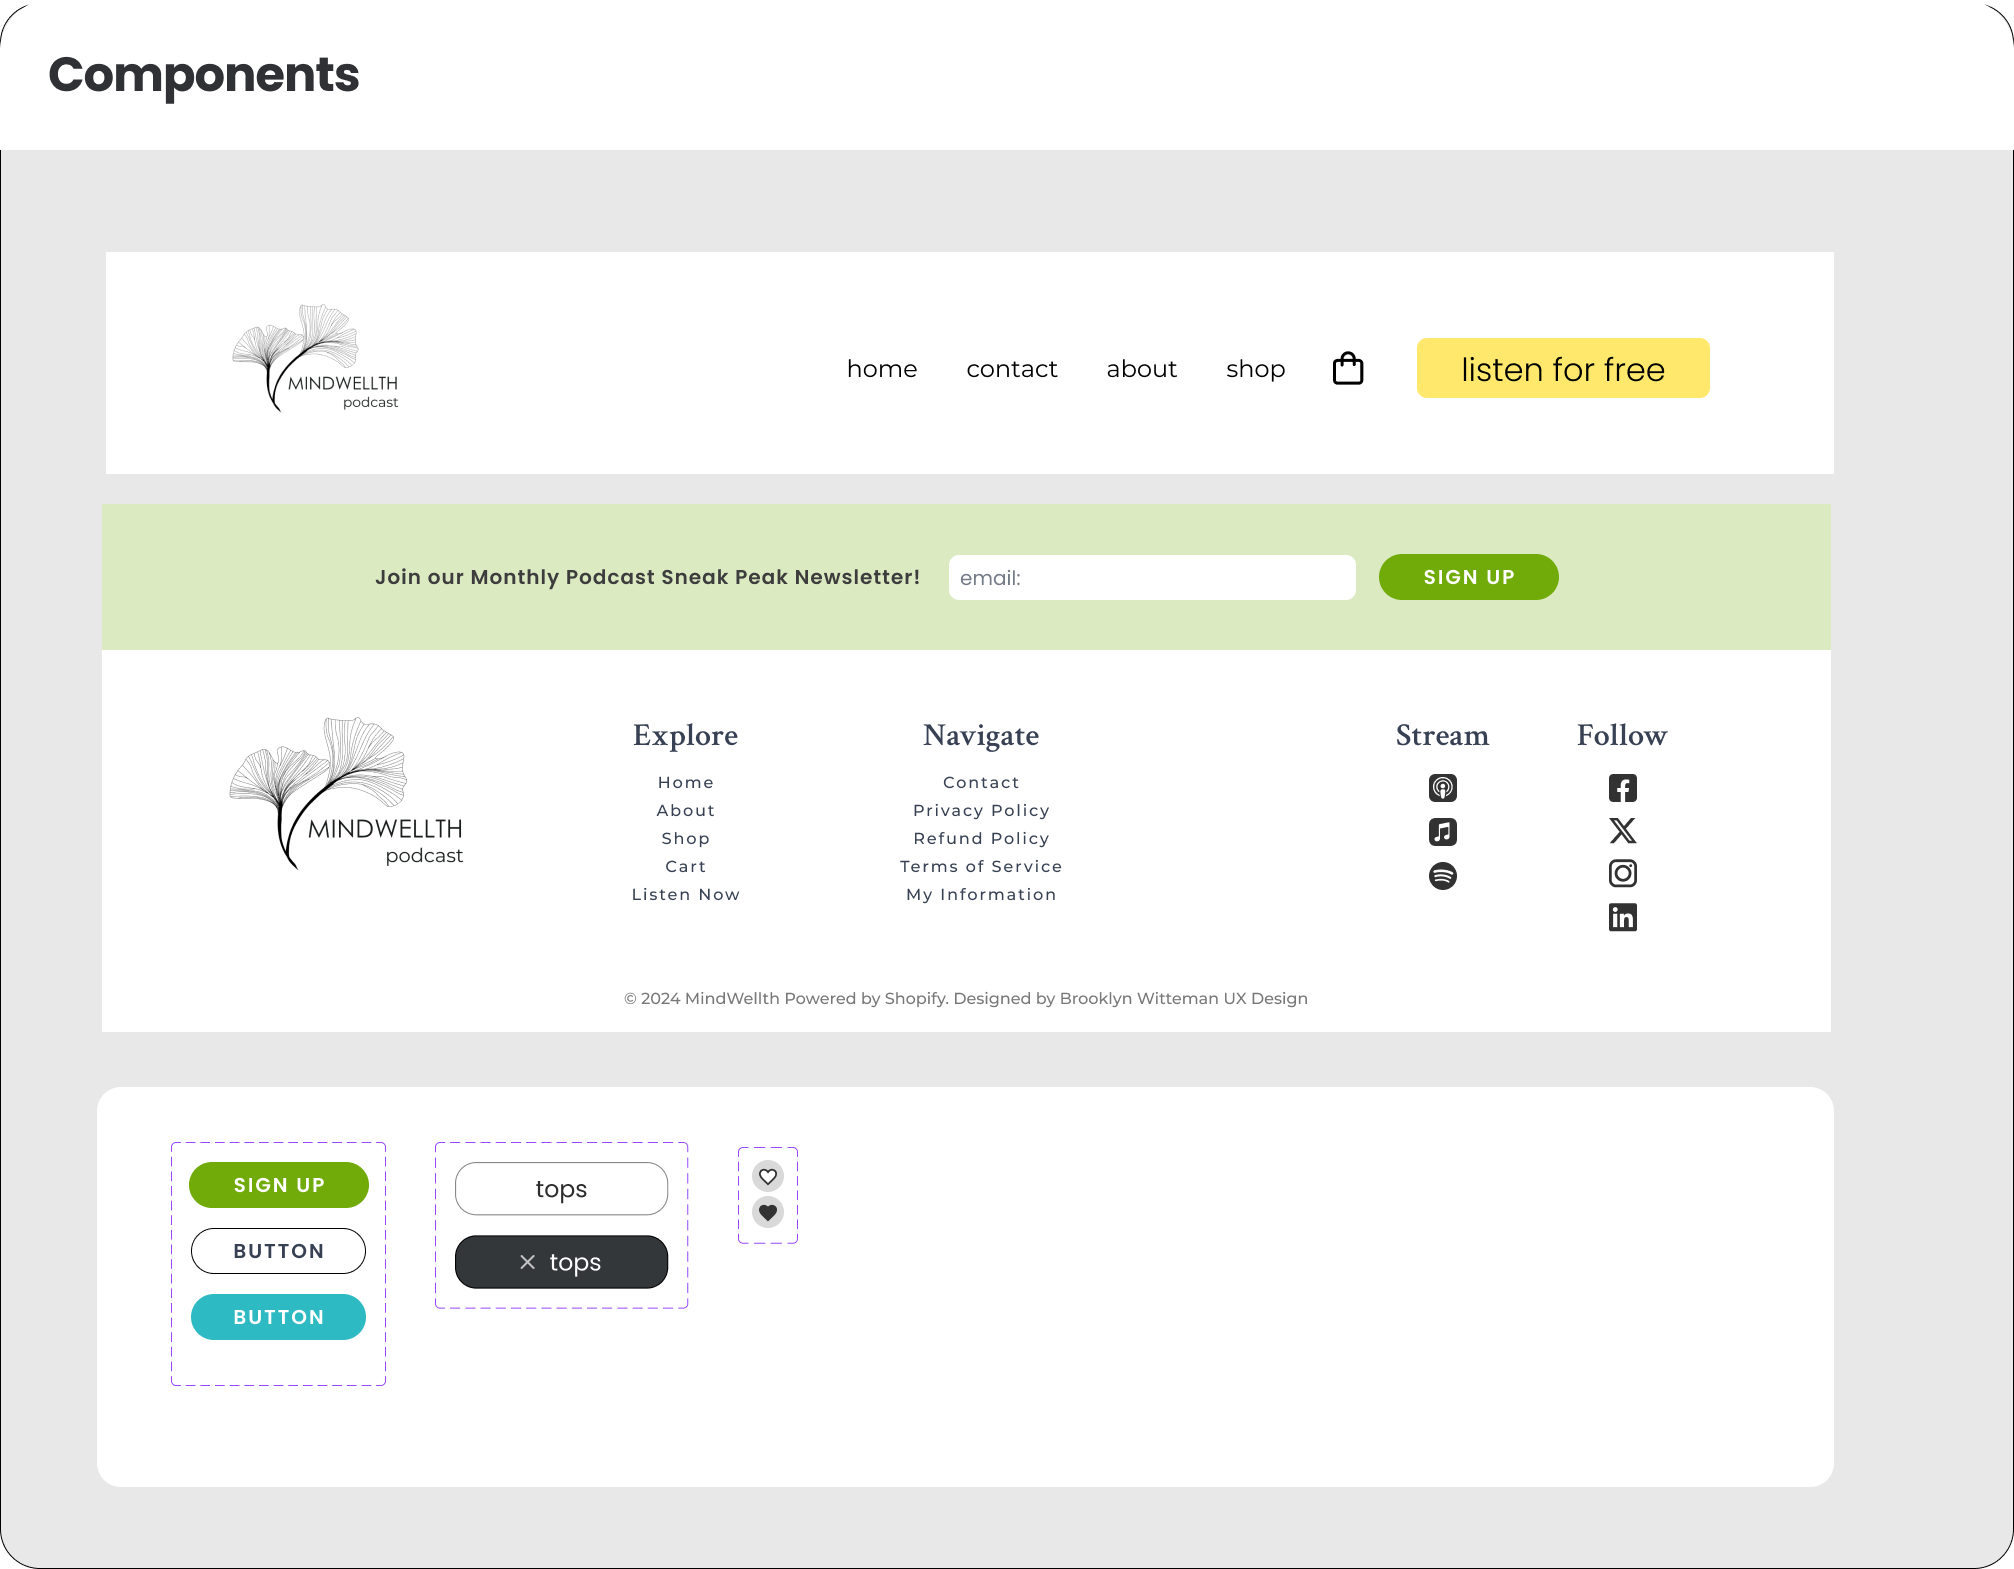The height and width of the screenshot is (1569, 2014).
Task: Toggle the filled heart favorite icon
Action: pyautogui.click(x=767, y=1212)
